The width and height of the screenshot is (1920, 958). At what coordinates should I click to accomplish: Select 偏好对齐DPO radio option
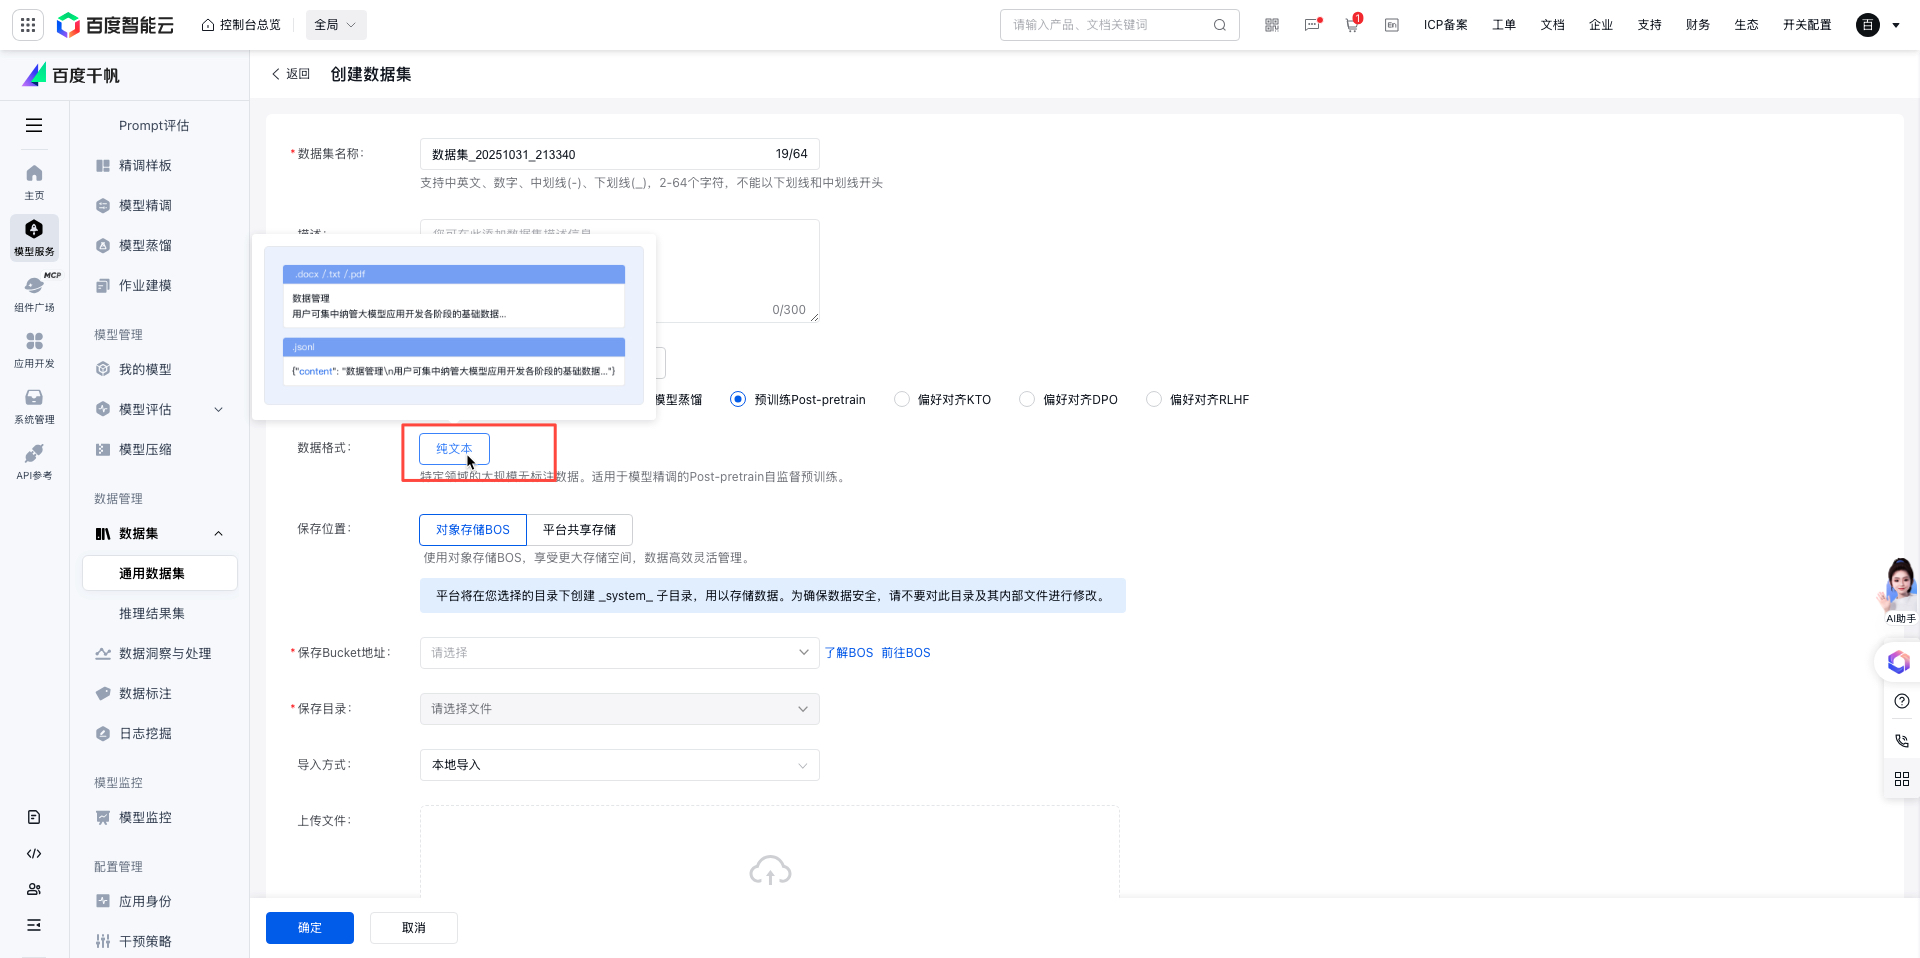1027,399
